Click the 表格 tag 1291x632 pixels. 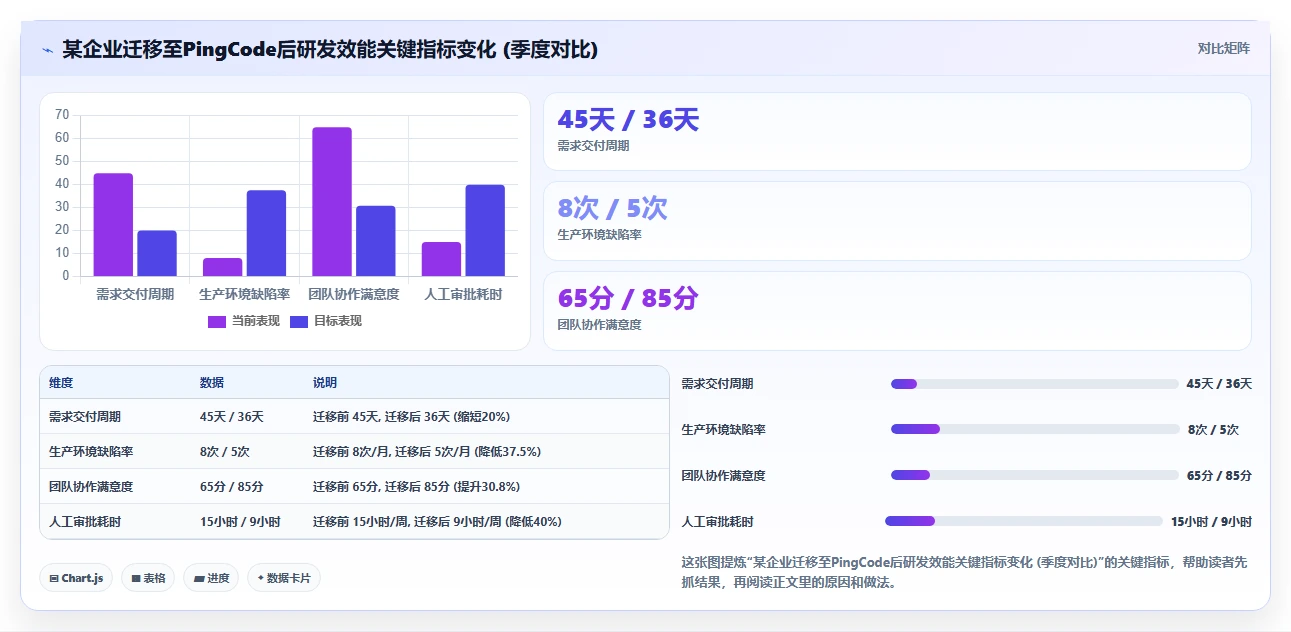(148, 578)
